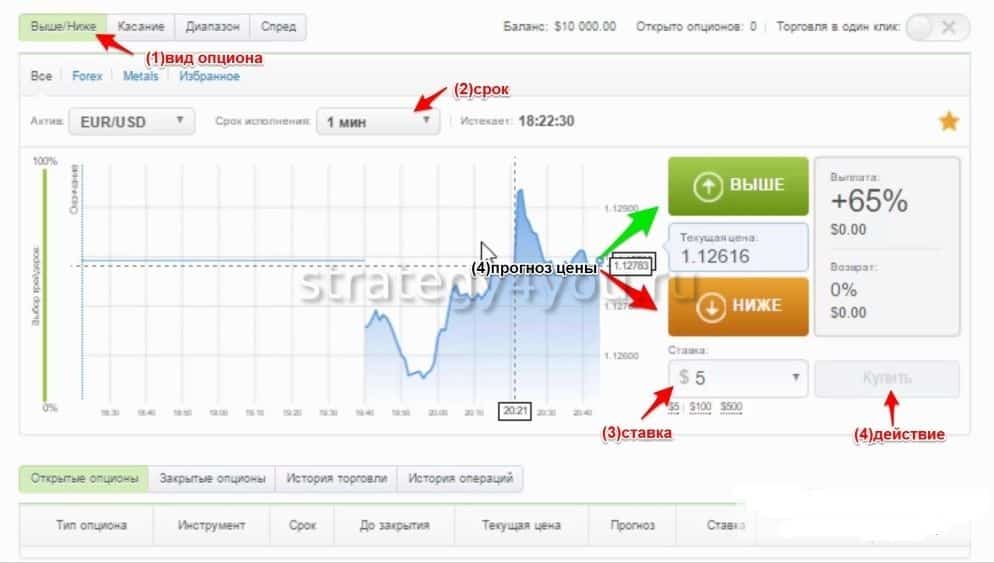Image resolution: width=994 pixels, height=563 pixels.
Task: Open the stake amount dropdown arrow
Action: [795, 377]
